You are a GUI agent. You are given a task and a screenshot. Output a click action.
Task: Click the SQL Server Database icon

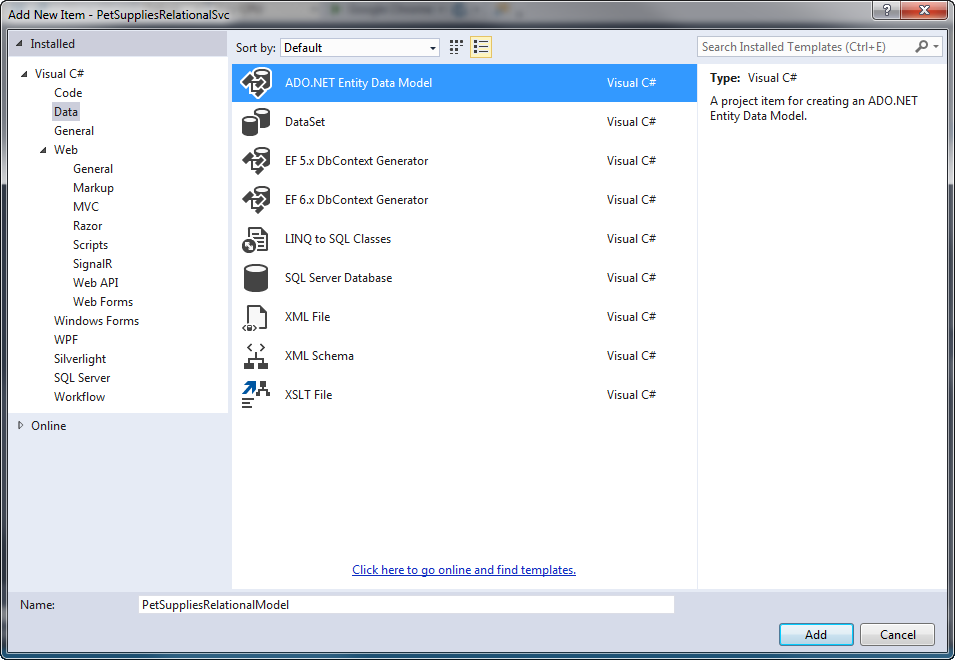click(256, 278)
